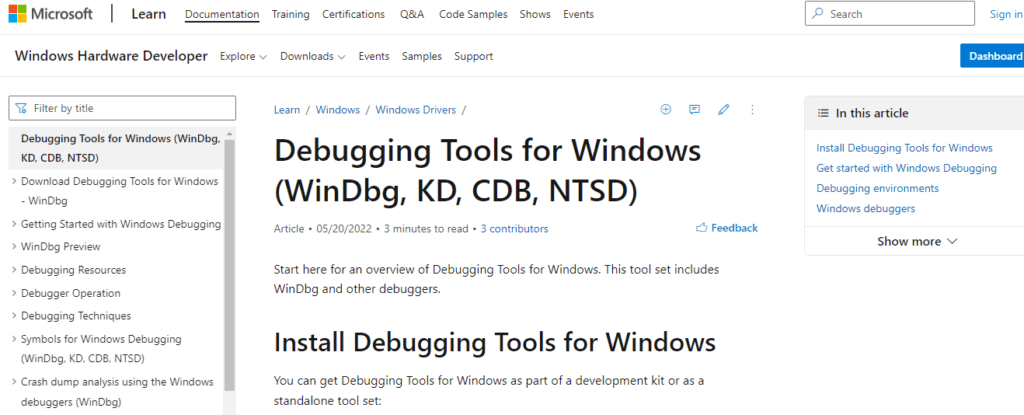
Task: Jump to Windows debuggers section
Action: pyautogui.click(x=865, y=208)
